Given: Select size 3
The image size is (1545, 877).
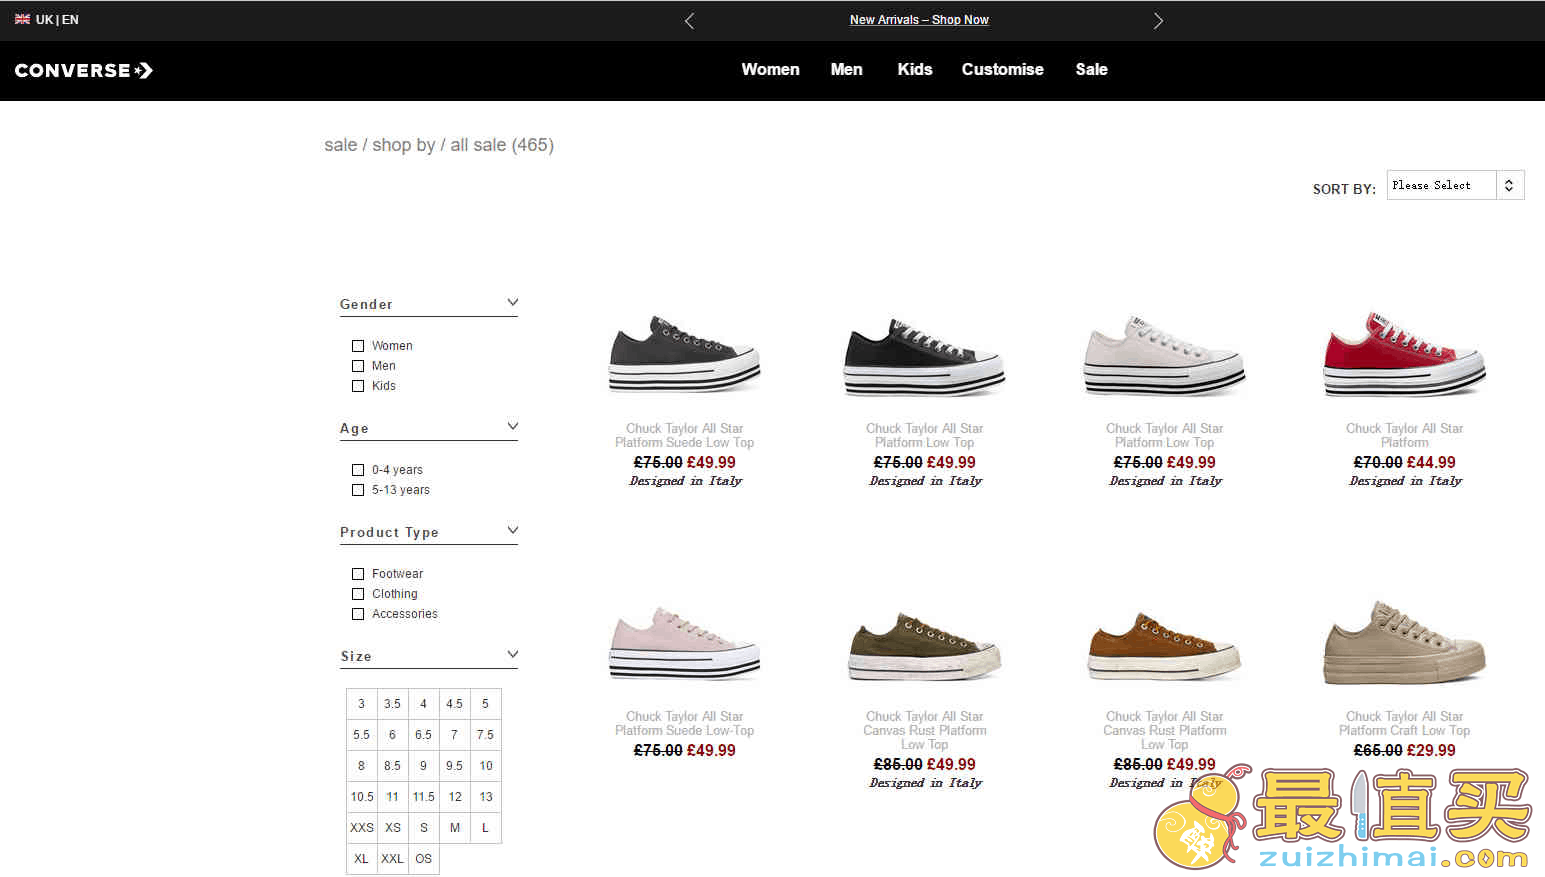Looking at the screenshot, I should (362, 704).
